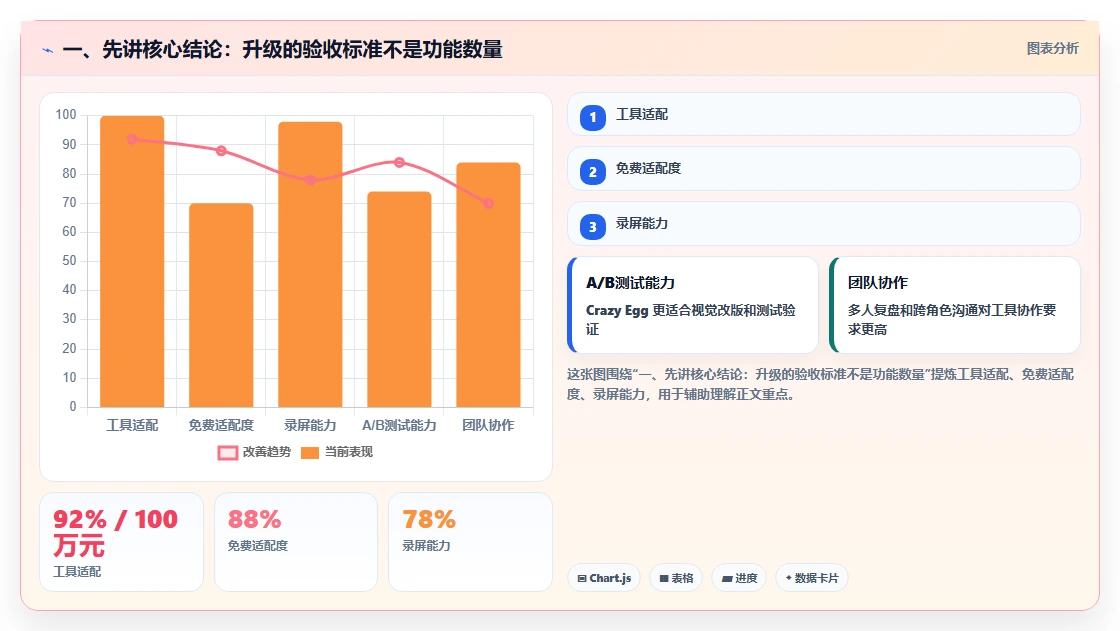
Task: Click the 进度 tag
Action: coord(739,578)
